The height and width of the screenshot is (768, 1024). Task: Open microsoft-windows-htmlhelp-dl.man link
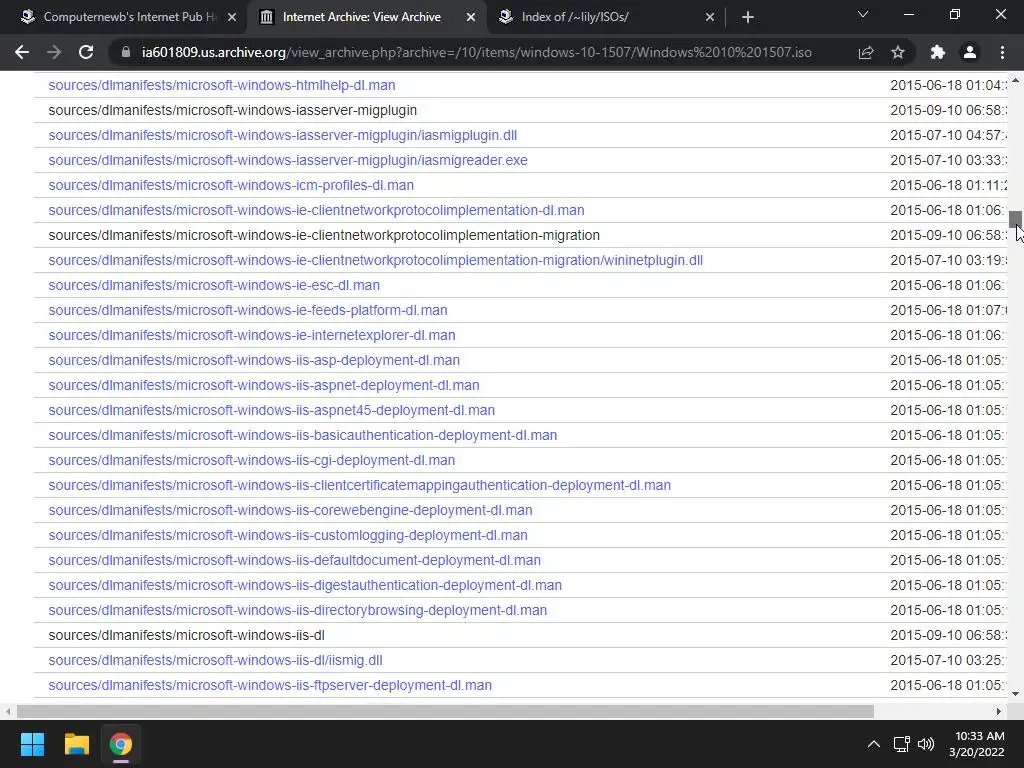[221, 85]
